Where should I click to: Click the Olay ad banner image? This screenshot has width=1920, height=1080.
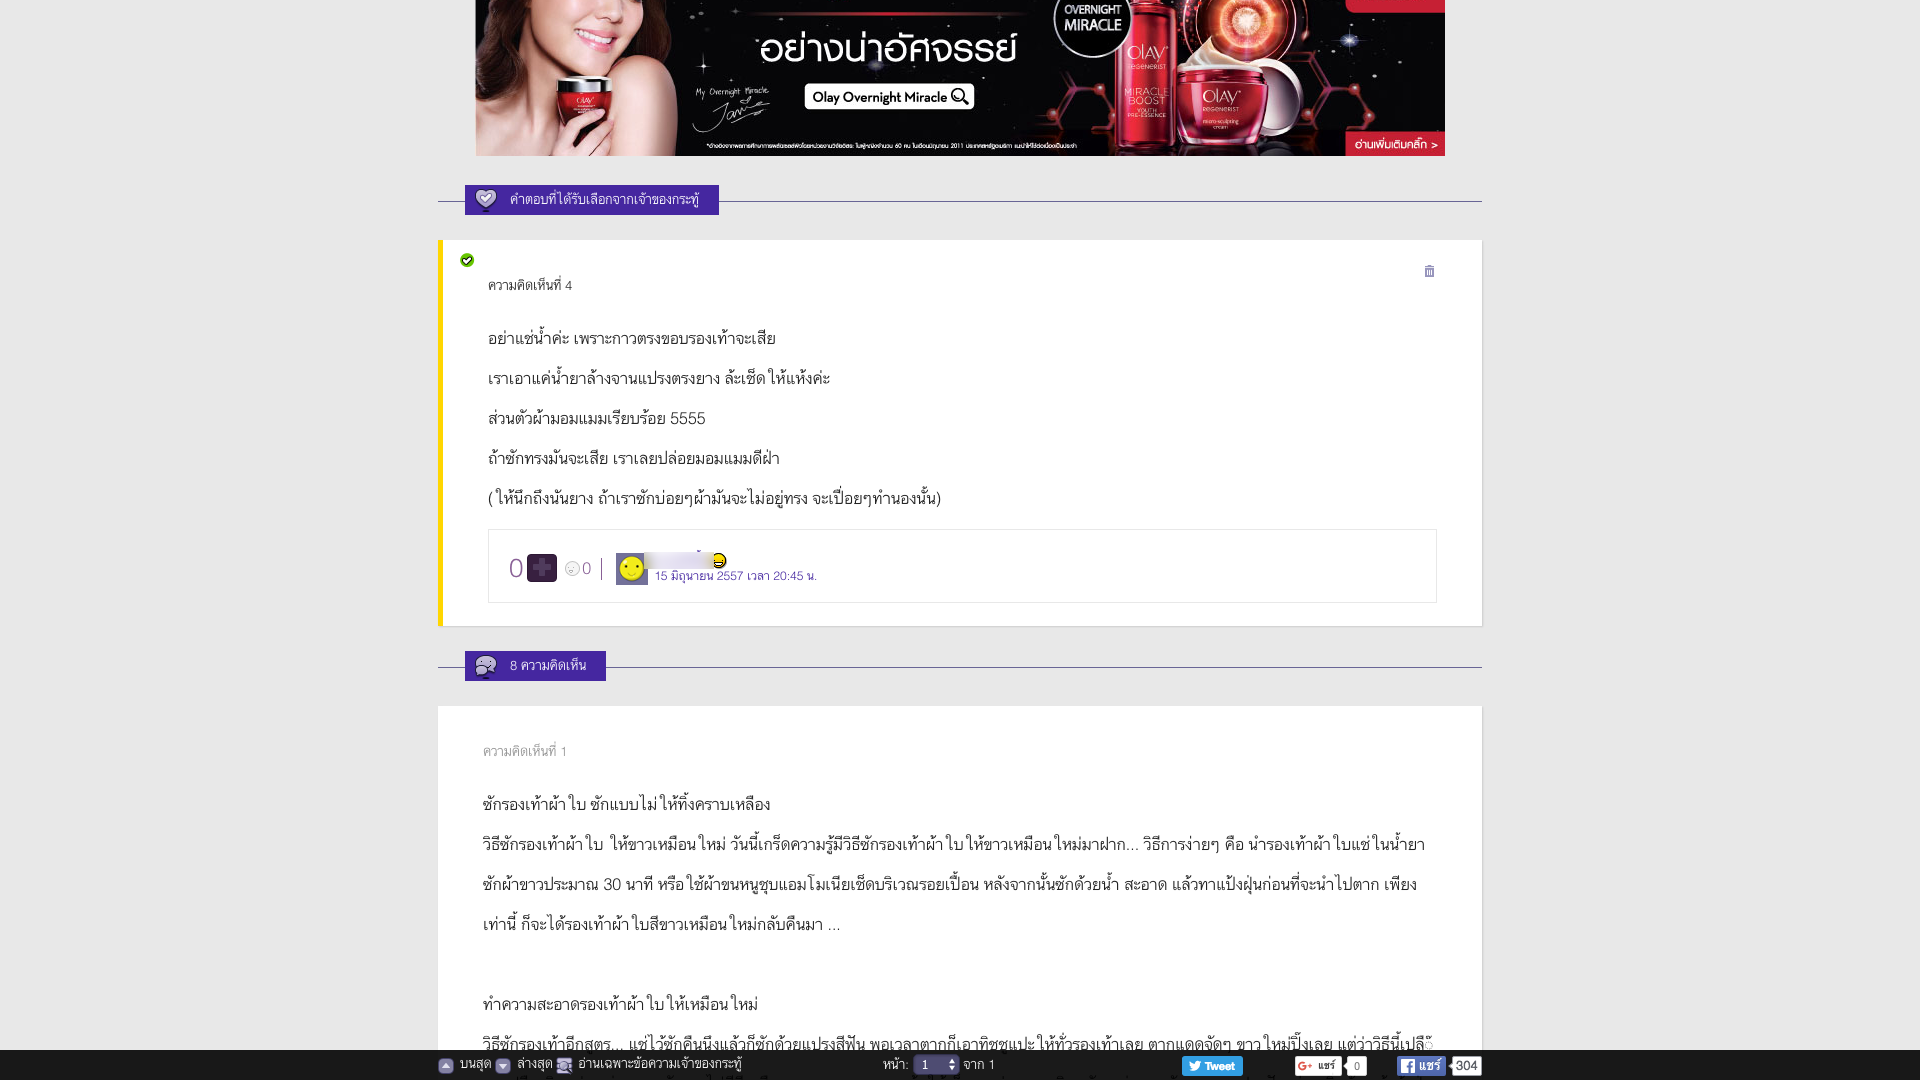point(960,78)
